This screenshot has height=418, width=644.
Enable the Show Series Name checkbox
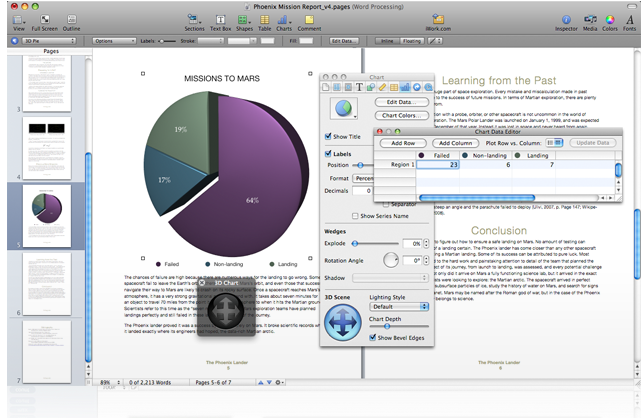coord(356,216)
